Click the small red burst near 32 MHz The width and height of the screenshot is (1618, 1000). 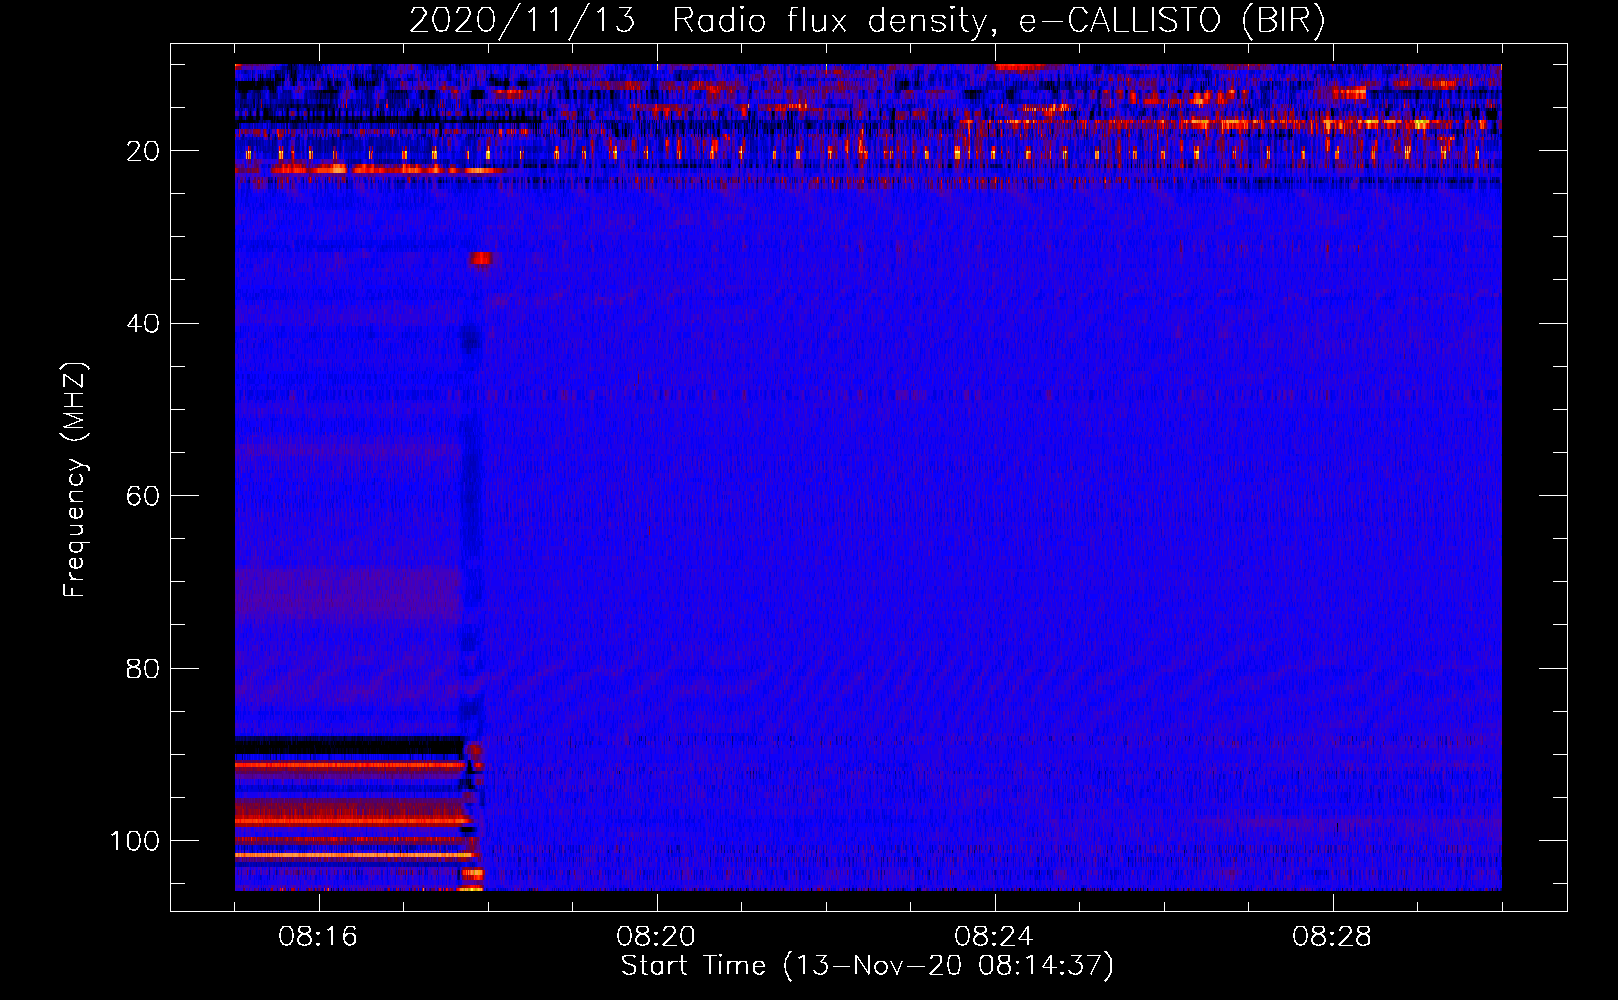(x=482, y=259)
